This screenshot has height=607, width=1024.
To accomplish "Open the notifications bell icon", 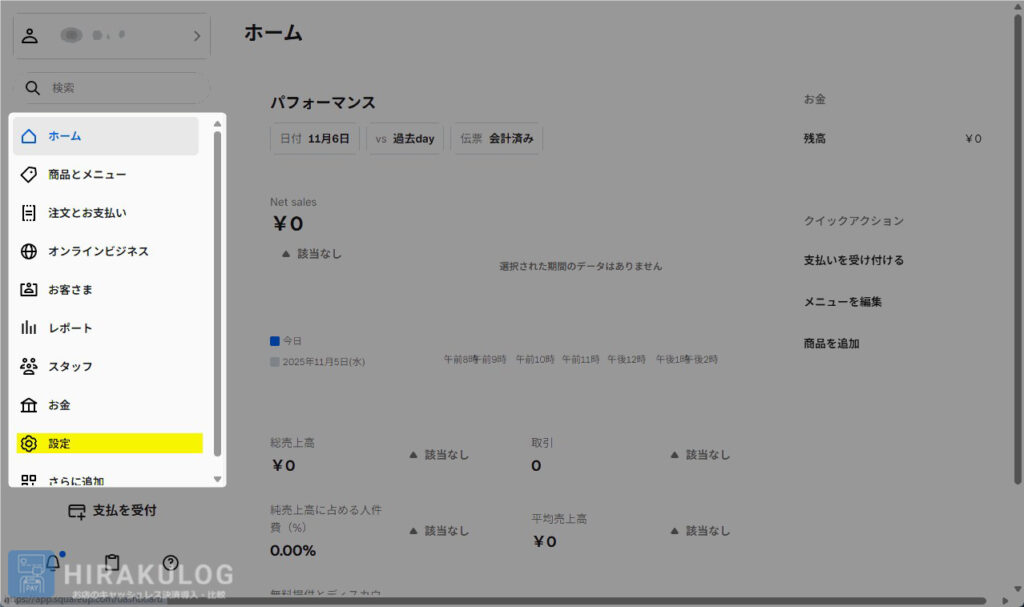I will coord(53,563).
